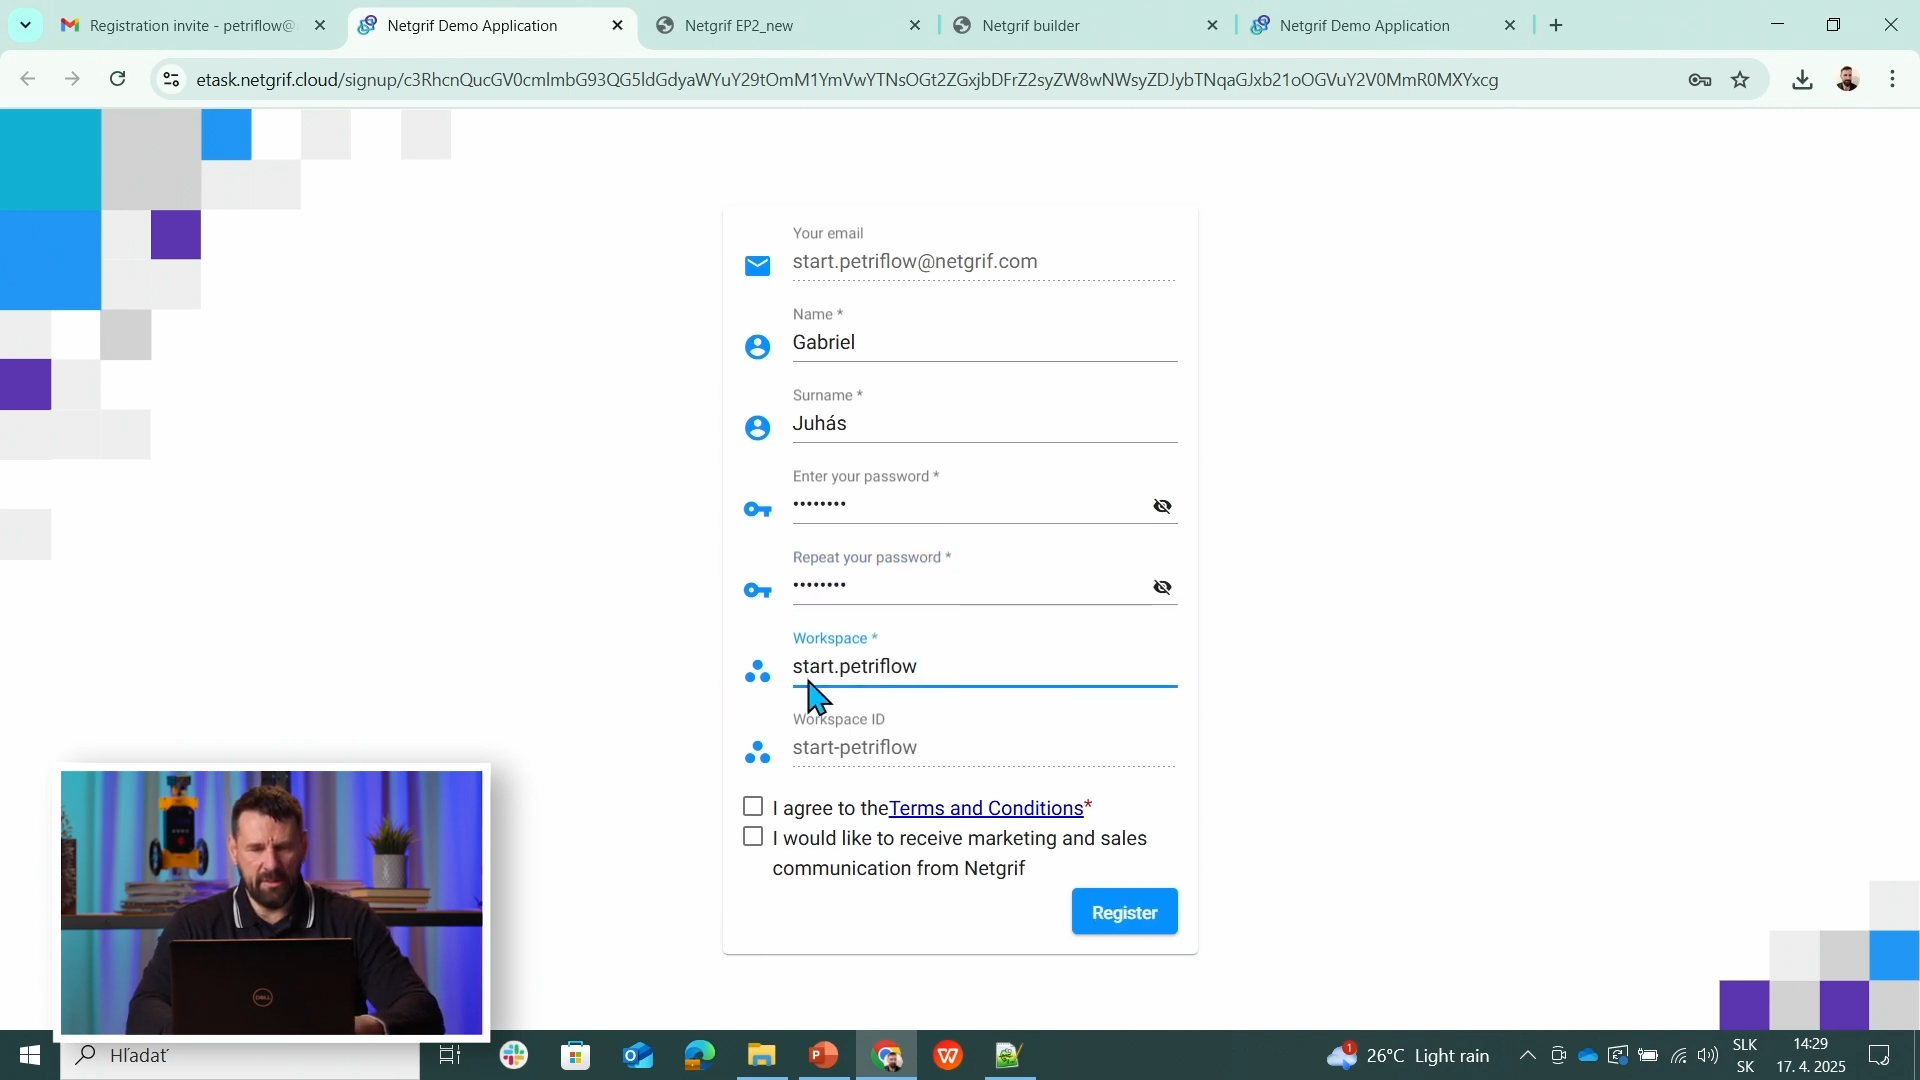Screen dimensions: 1920x1080
Task: Click the key icon beside Enter your password
Action: pyautogui.click(x=757, y=510)
